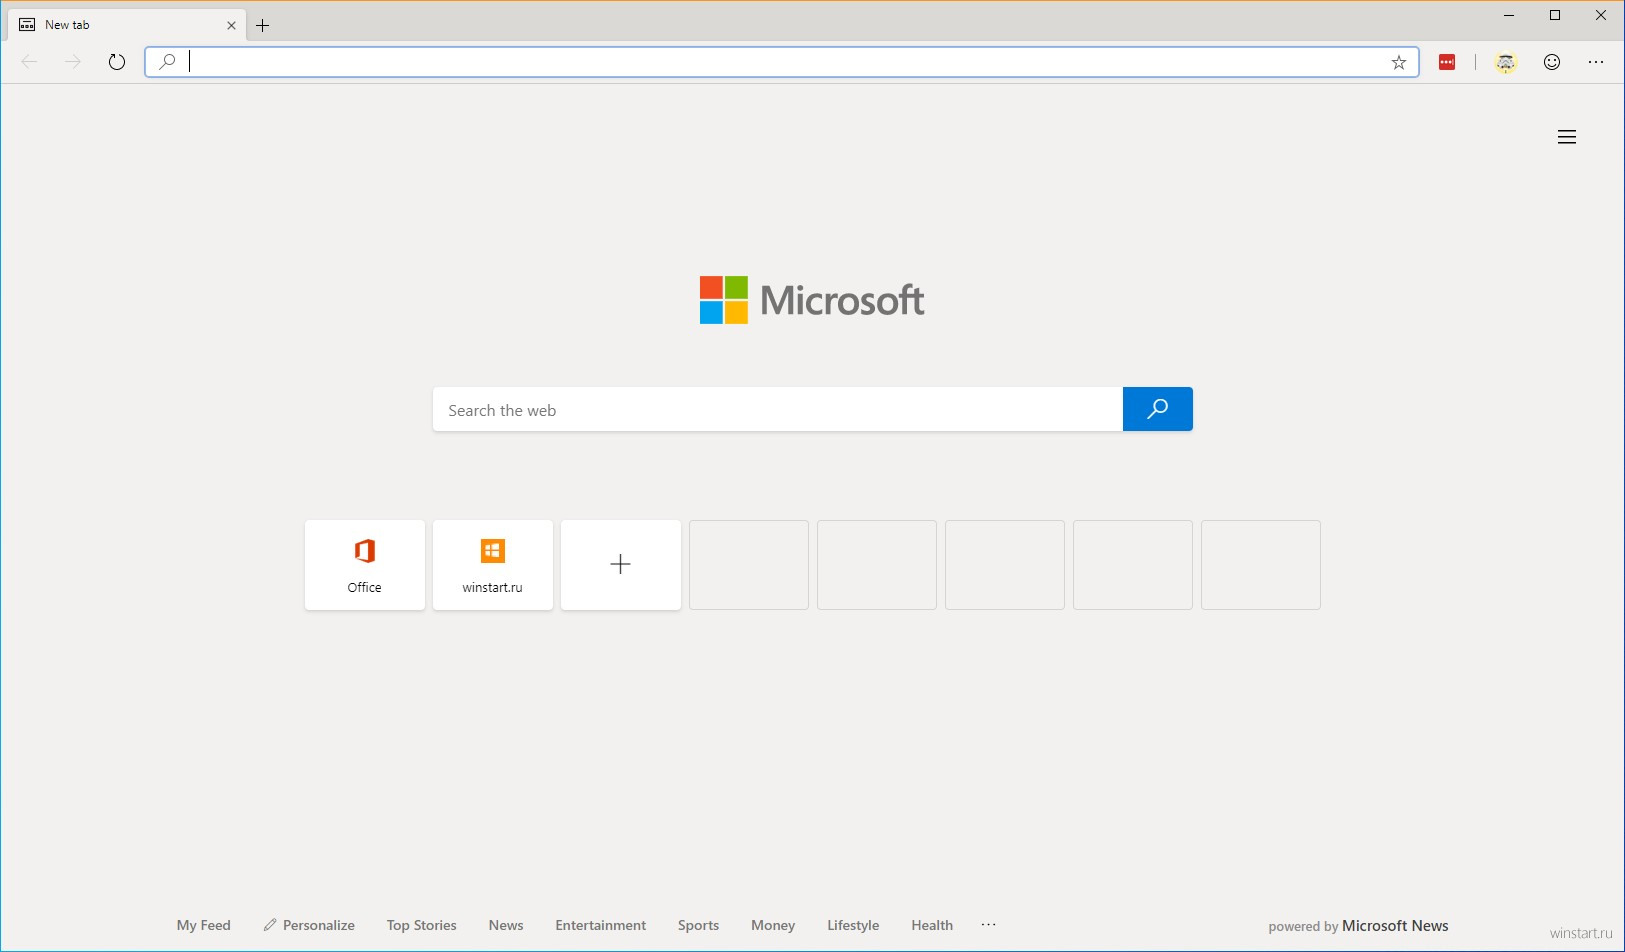Screen dimensions: 1625x952
Task: Open the Sports category
Action: pos(698,925)
